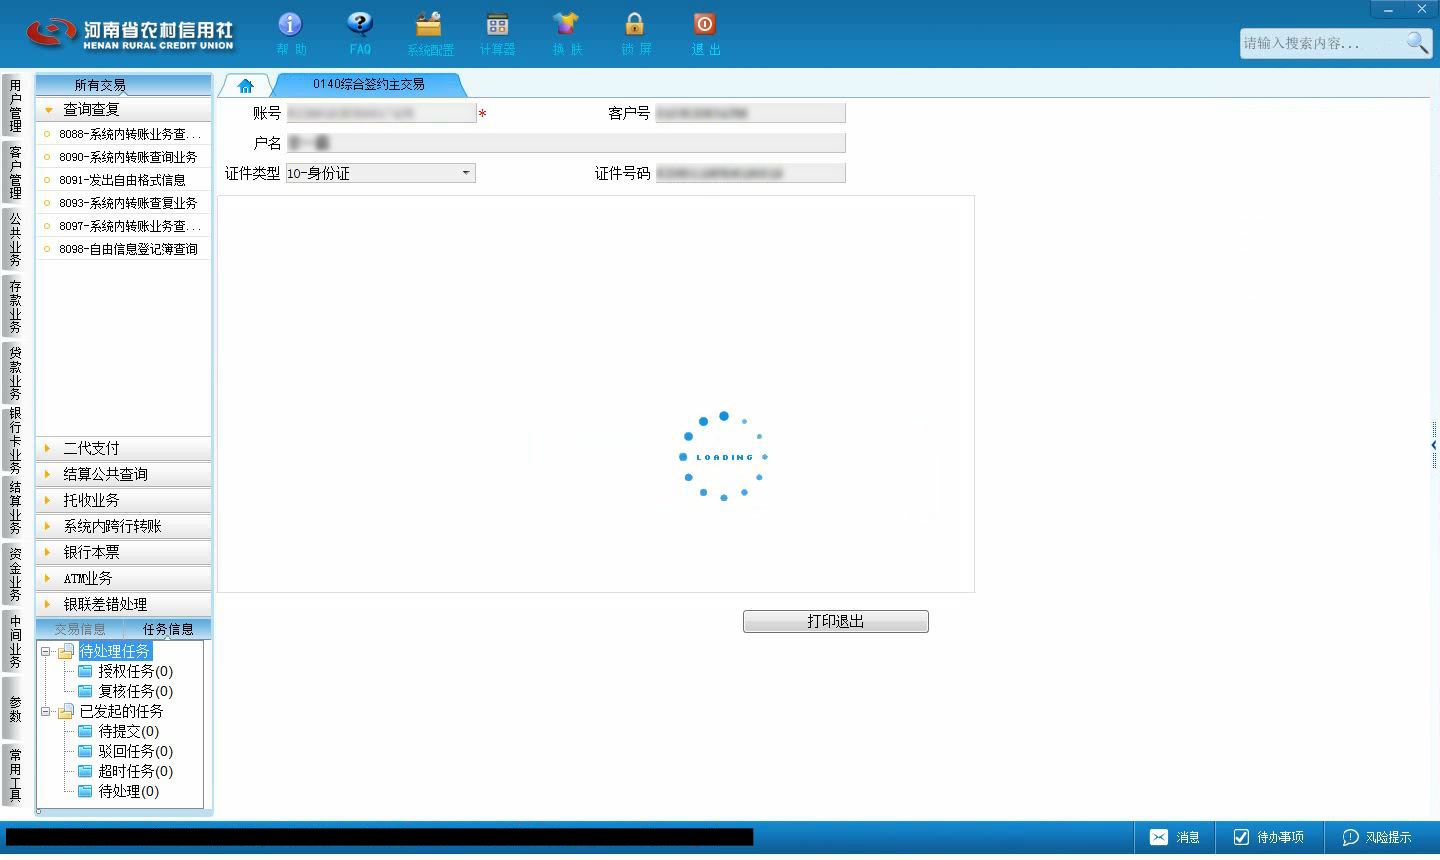Collapse the 查询查复 menu section
Screen dimensions: 1440x860
pos(123,109)
